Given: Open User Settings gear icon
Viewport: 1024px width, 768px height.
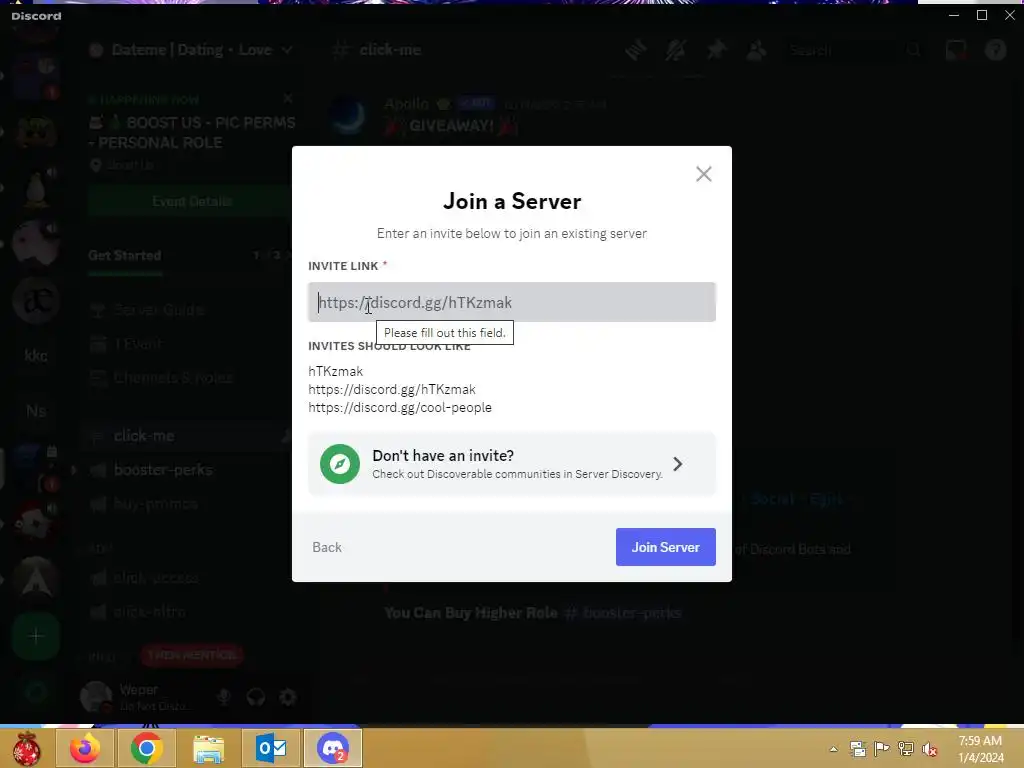Looking at the screenshot, I should point(288,697).
